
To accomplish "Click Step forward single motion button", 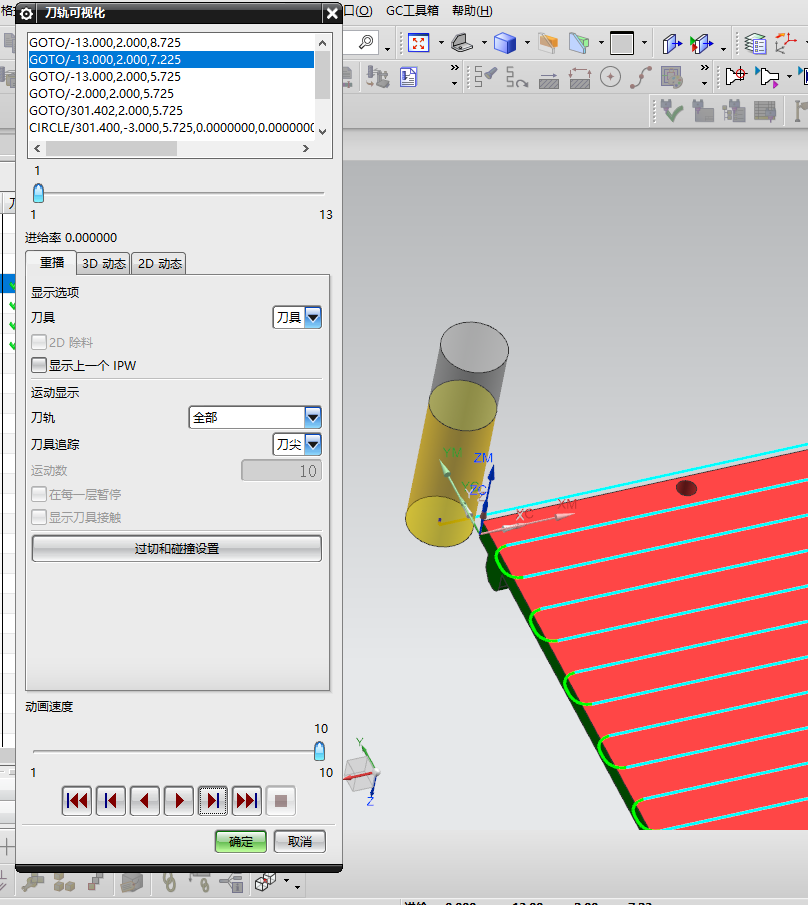I will tap(213, 801).
